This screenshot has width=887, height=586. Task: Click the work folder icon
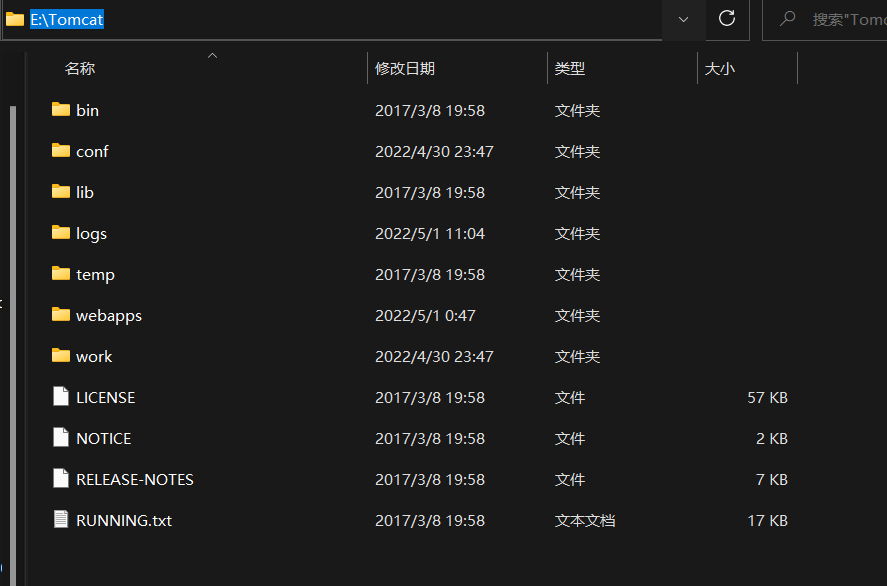[x=61, y=355]
